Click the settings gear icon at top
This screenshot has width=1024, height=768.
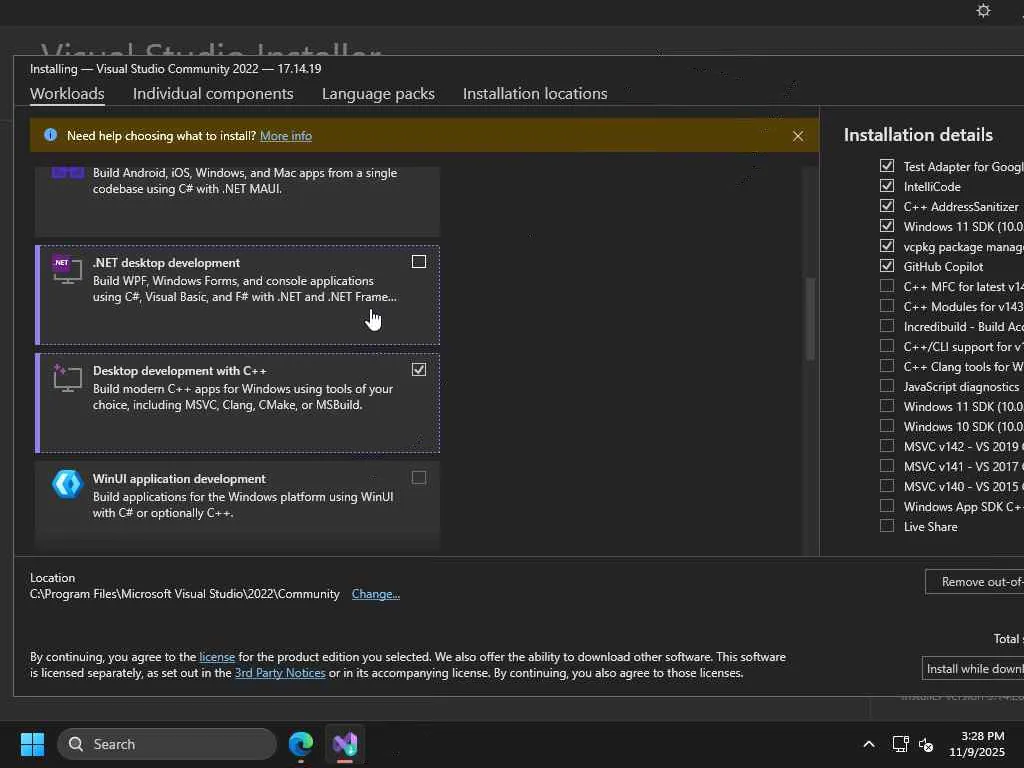coord(983,10)
